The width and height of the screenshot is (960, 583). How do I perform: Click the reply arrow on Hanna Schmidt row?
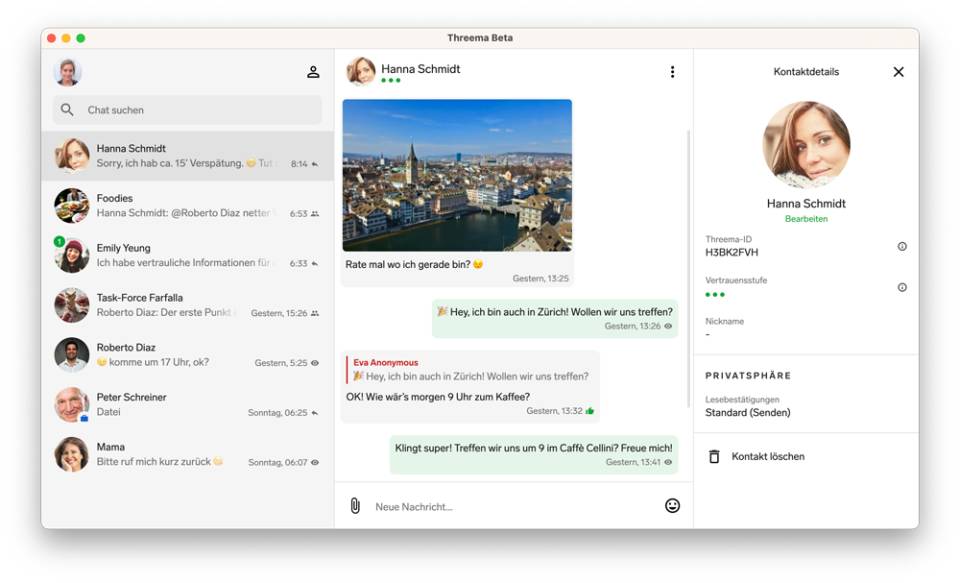(x=315, y=164)
